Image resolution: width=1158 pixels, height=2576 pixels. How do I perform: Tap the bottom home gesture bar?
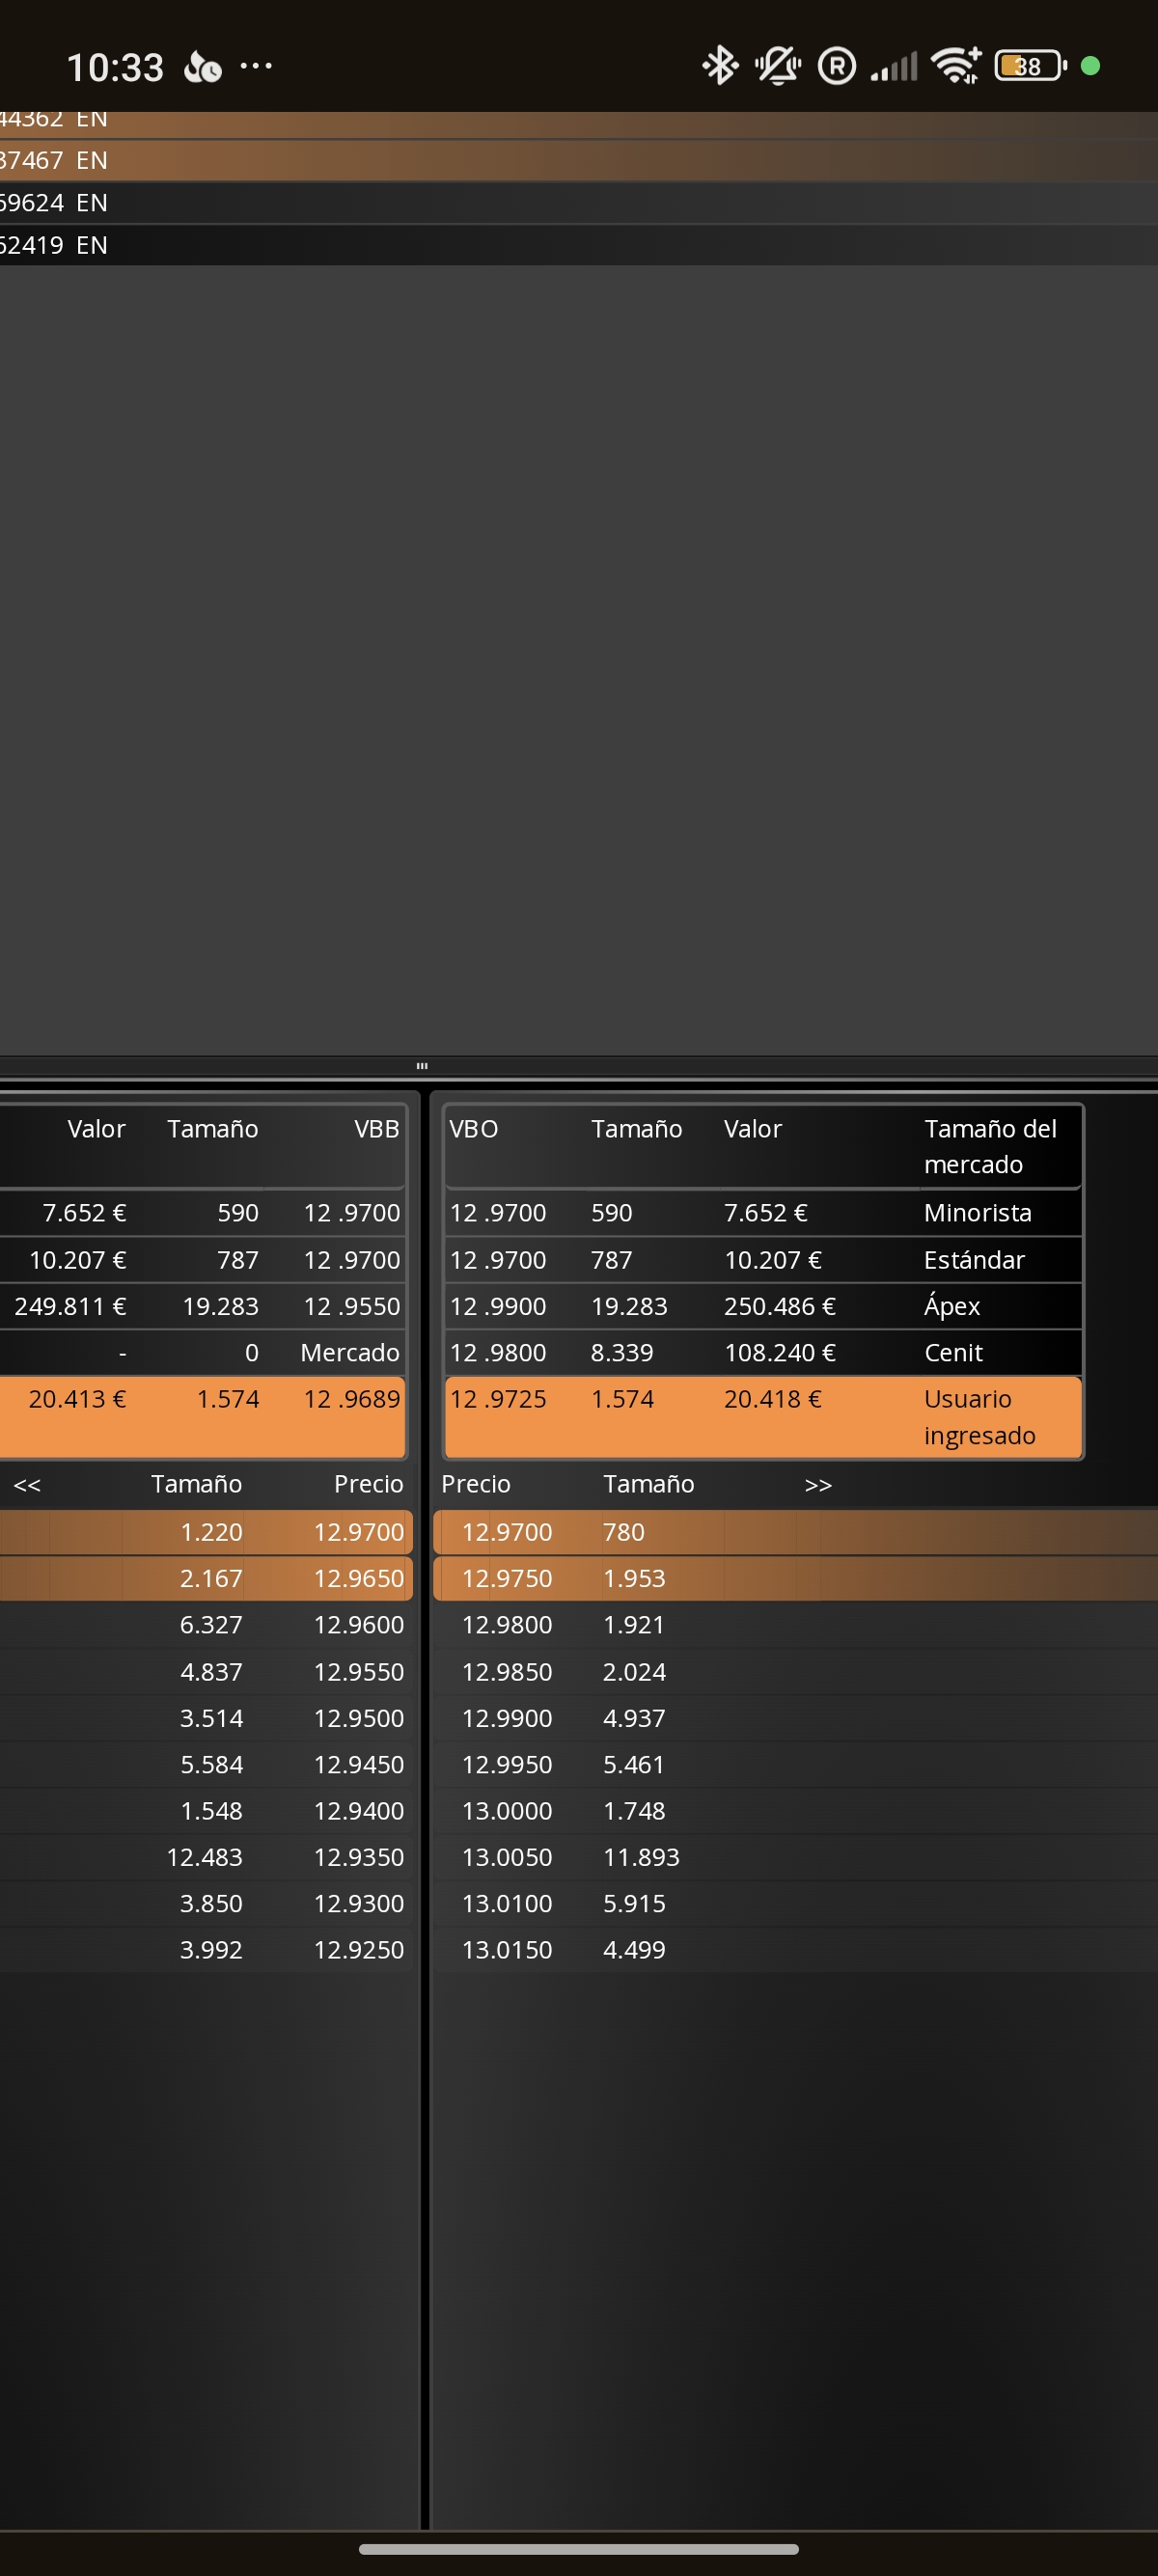click(x=579, y=2549)
